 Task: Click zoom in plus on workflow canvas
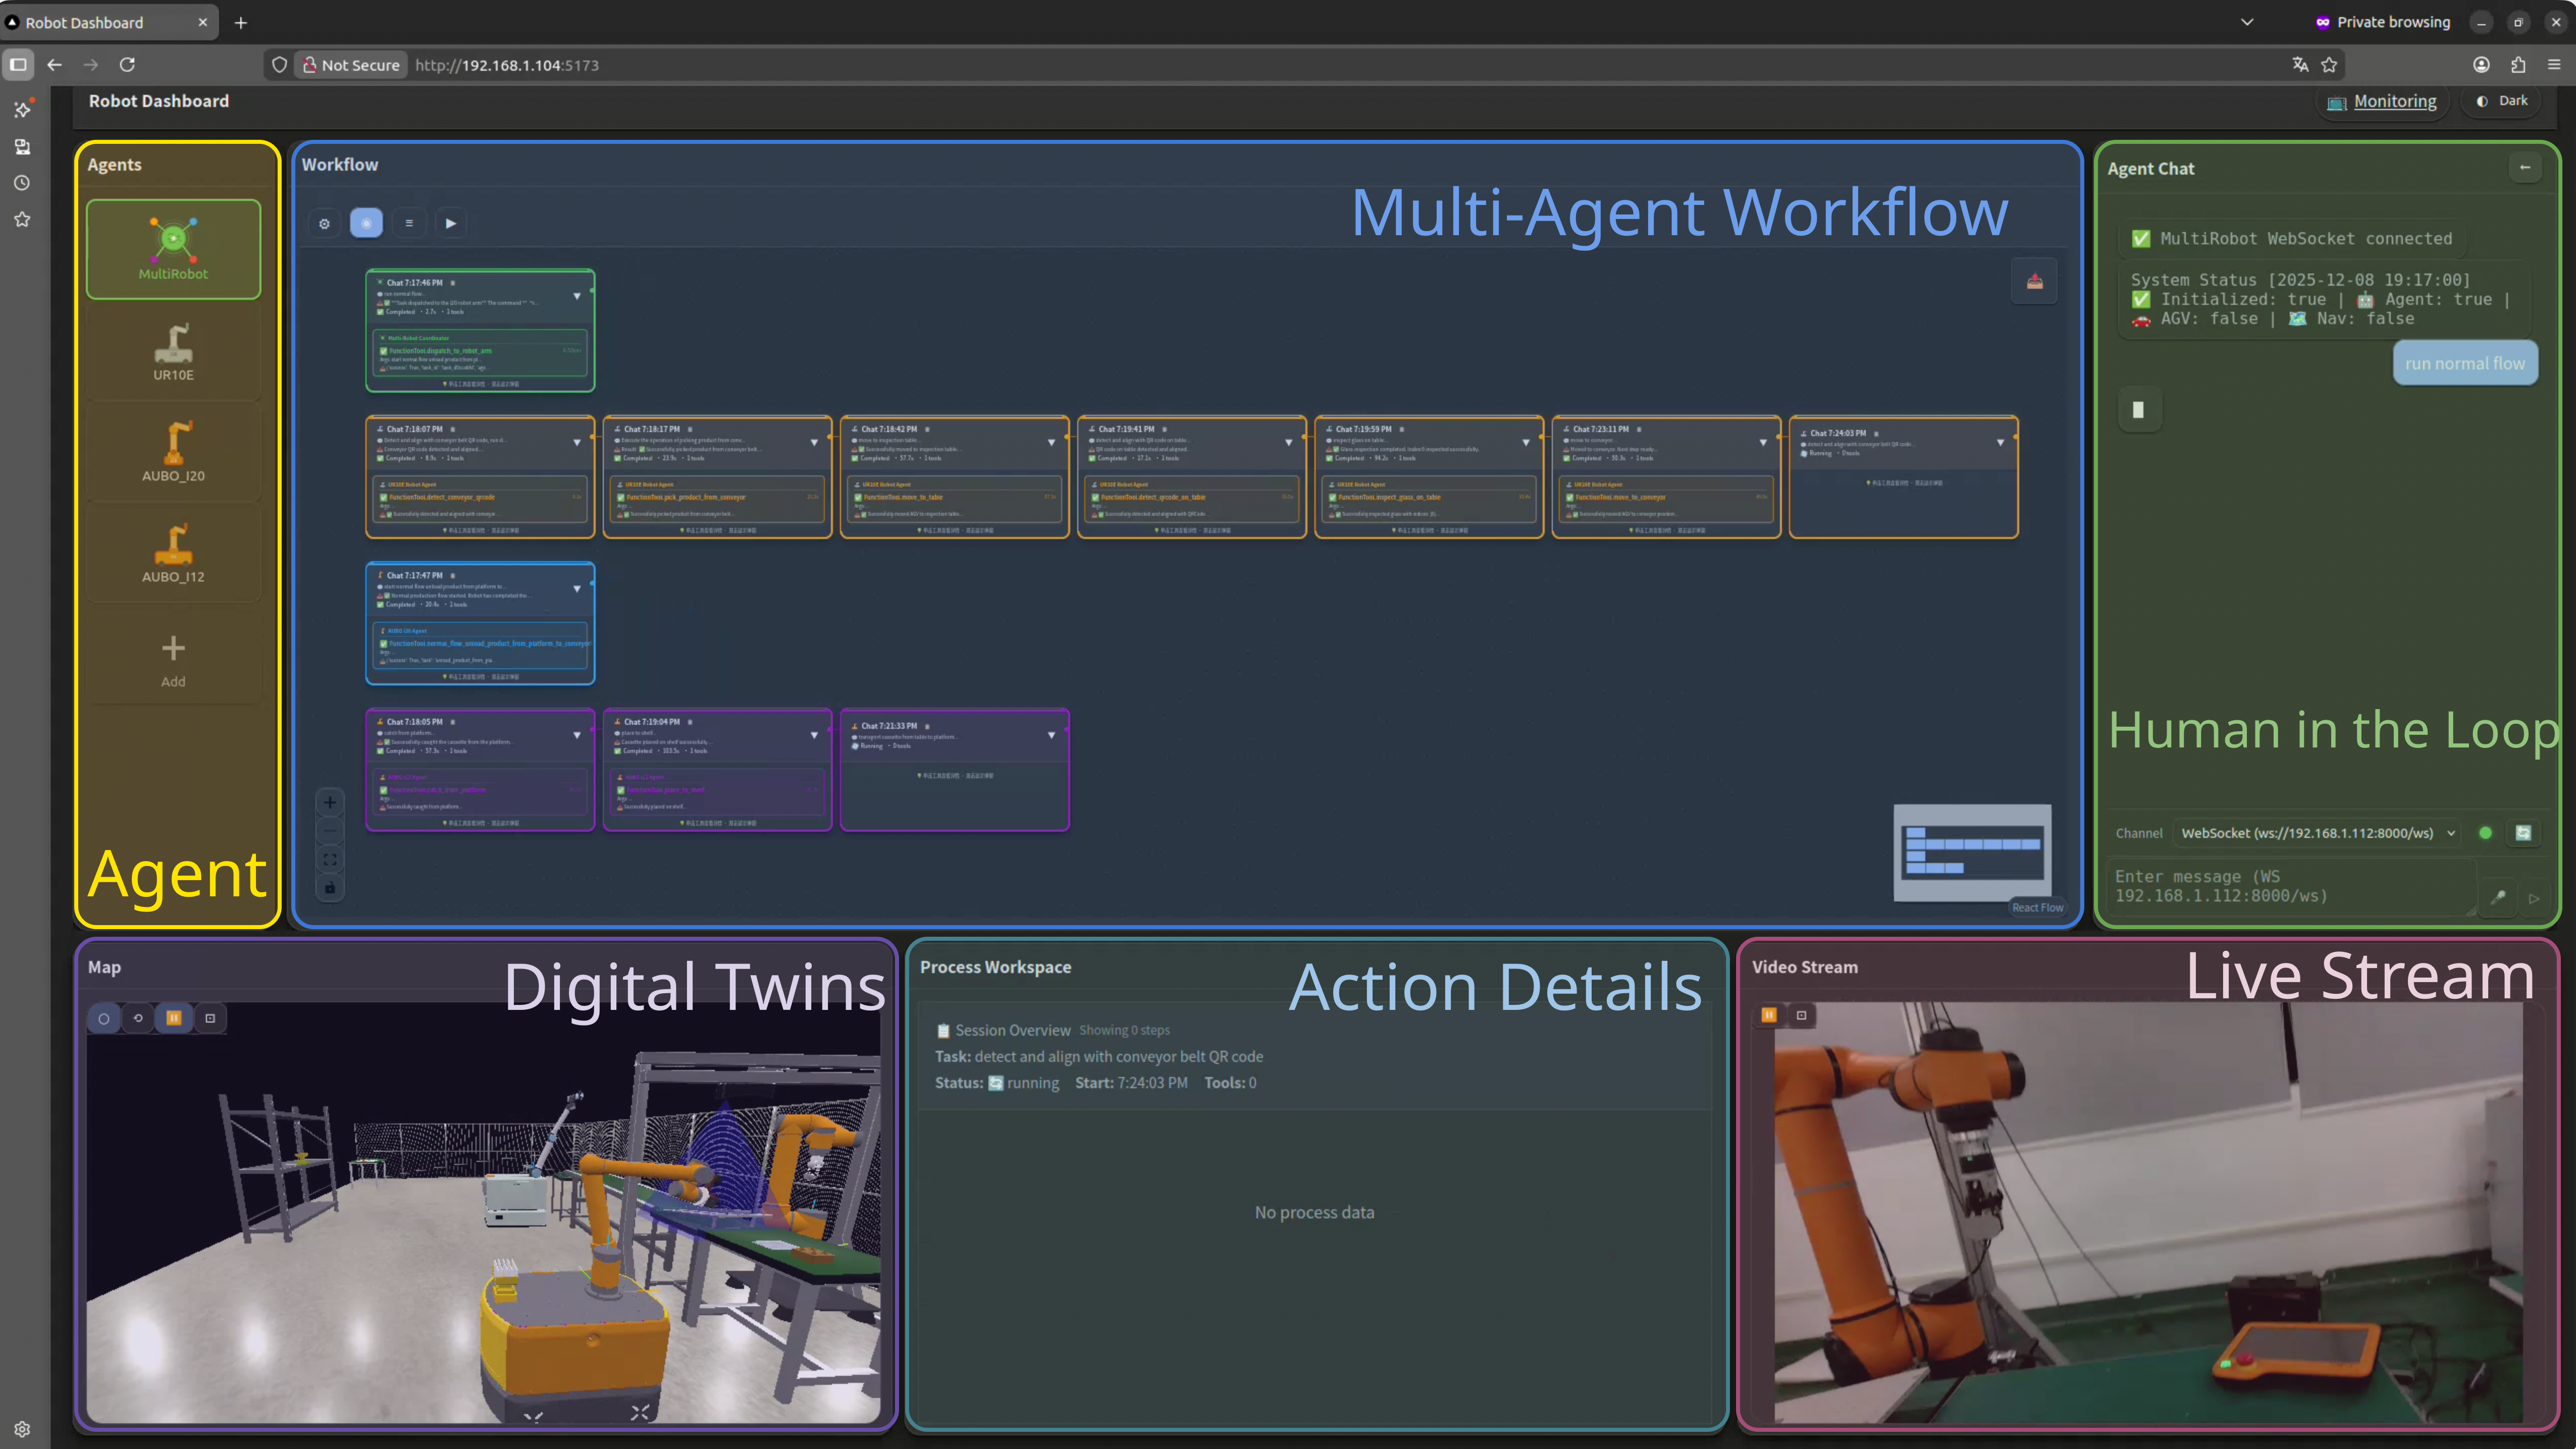pos(330,802)
